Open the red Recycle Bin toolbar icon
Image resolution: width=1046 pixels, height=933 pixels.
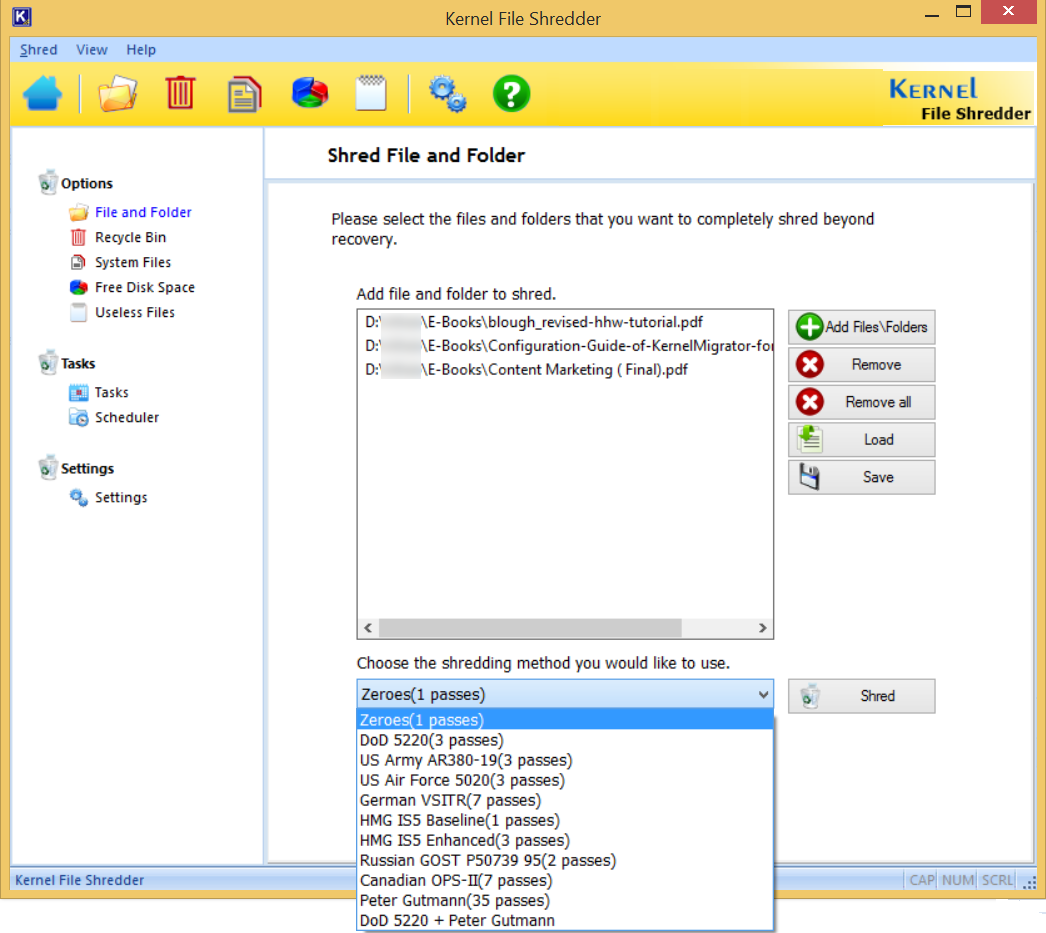180,93
